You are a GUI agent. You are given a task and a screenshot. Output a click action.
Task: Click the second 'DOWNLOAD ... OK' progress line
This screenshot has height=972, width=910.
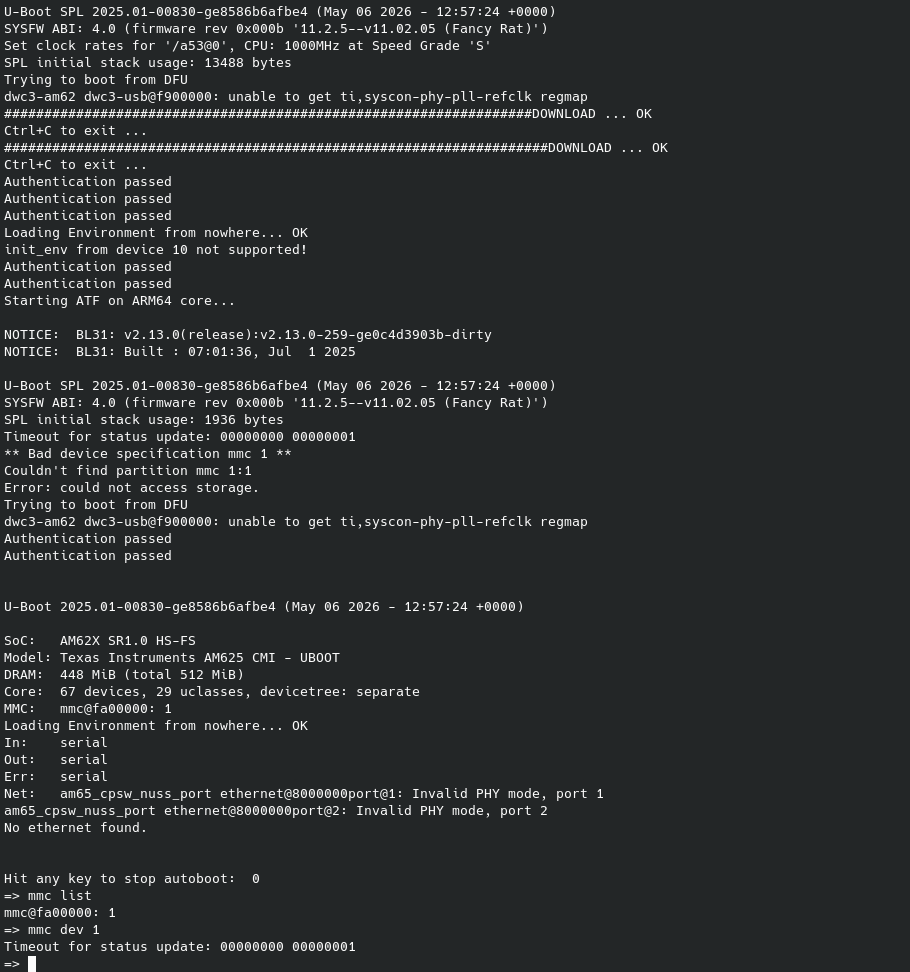[335, 148]
